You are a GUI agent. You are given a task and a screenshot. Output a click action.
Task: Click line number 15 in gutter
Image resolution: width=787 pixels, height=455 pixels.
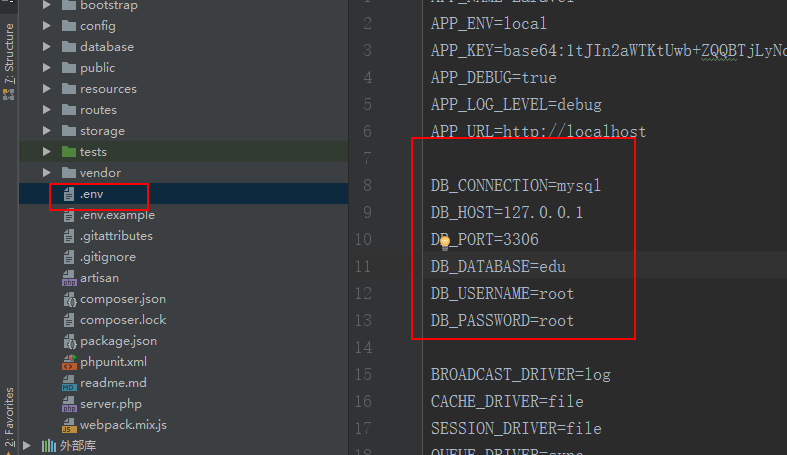362,375
